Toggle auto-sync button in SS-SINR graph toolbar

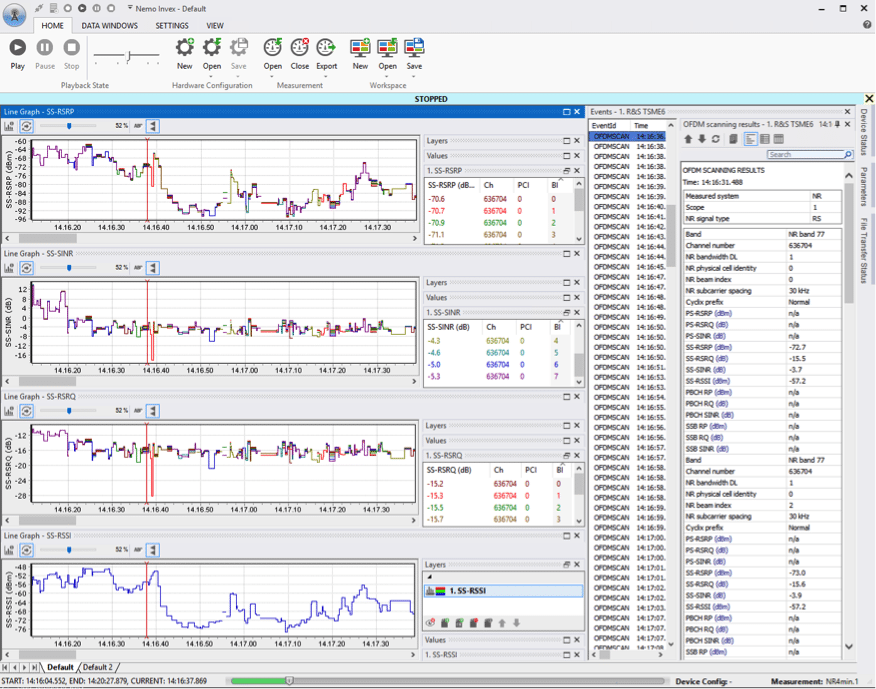coord(26,268)
